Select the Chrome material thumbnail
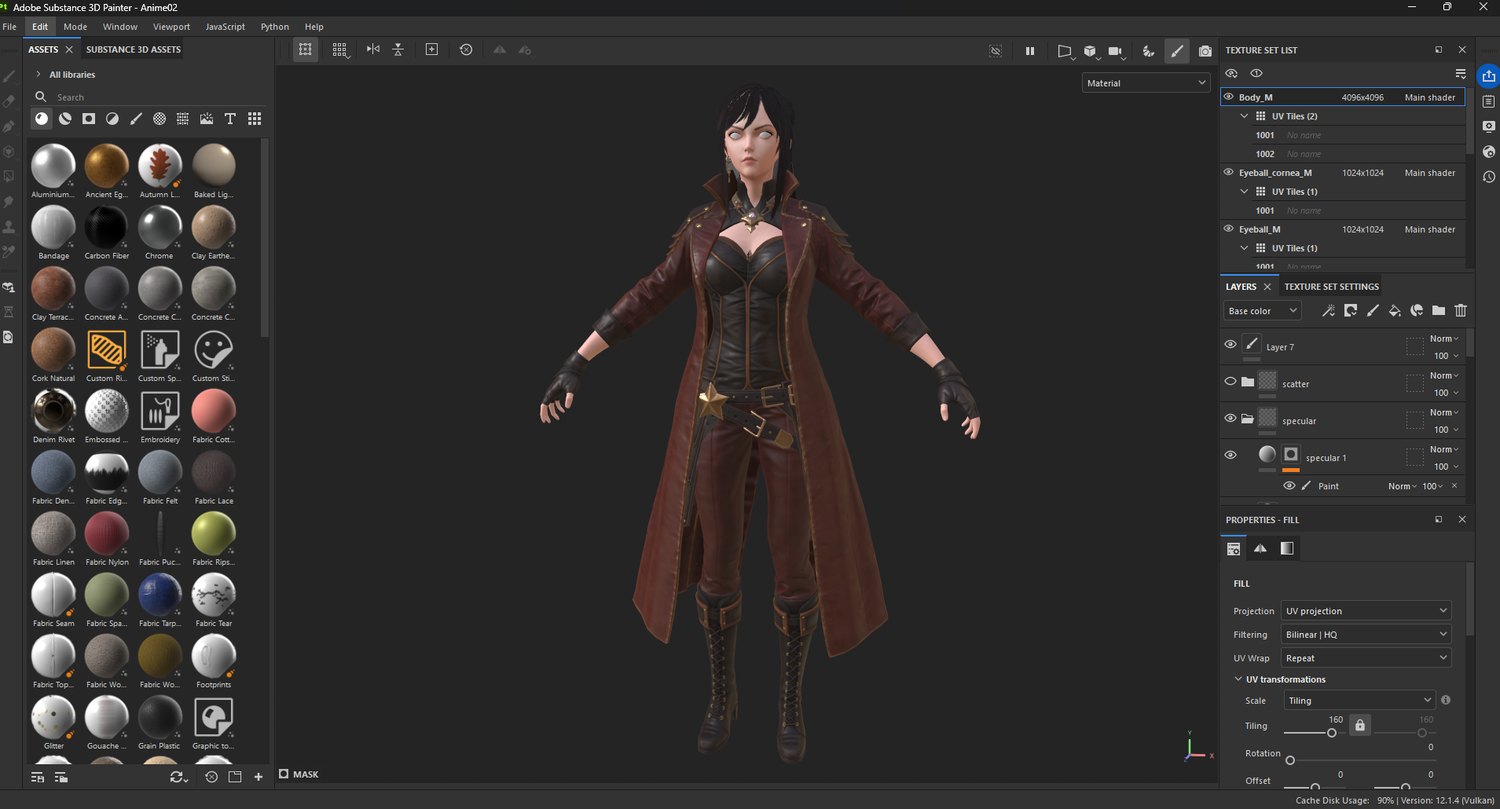 pos(159,227)
